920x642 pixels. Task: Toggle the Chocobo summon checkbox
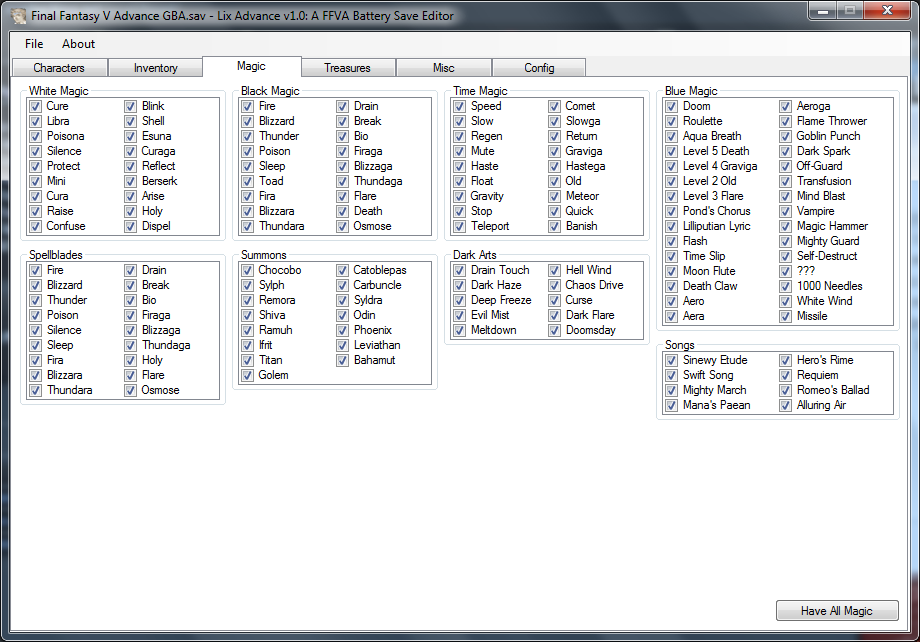(x=248, y=270)
